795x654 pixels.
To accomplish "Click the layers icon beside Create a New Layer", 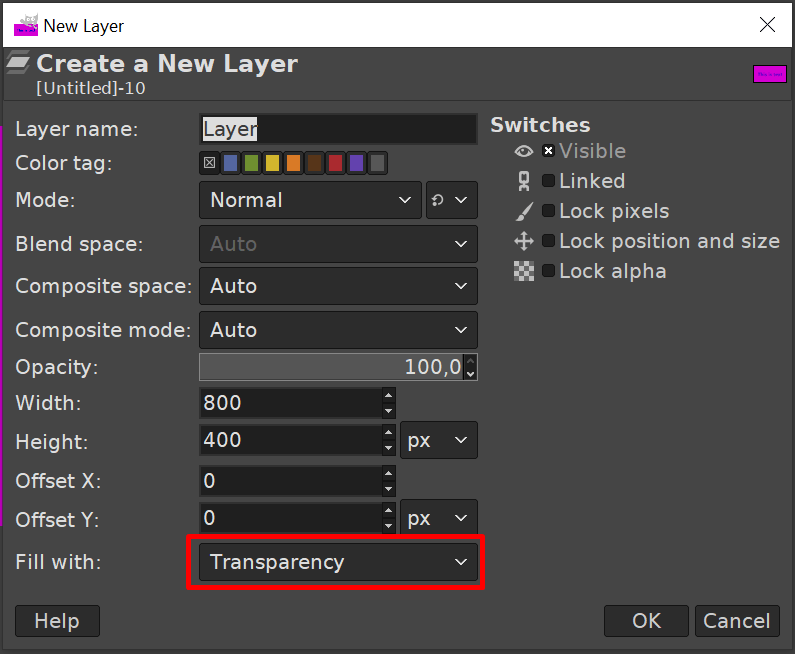I will click(x=18, y=63).
